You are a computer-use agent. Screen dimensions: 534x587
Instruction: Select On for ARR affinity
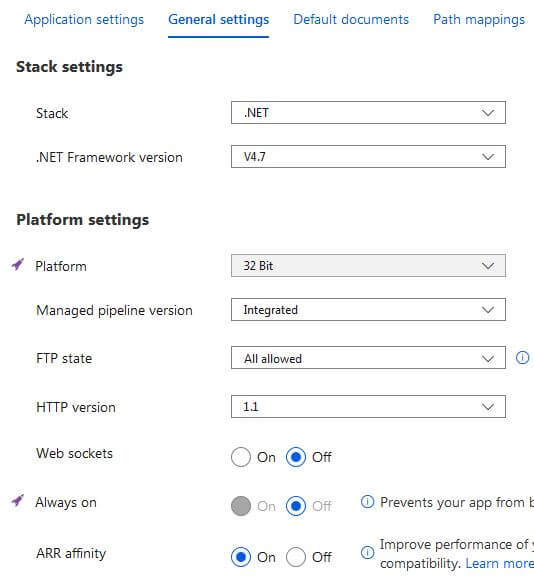(x=241, y=557)
